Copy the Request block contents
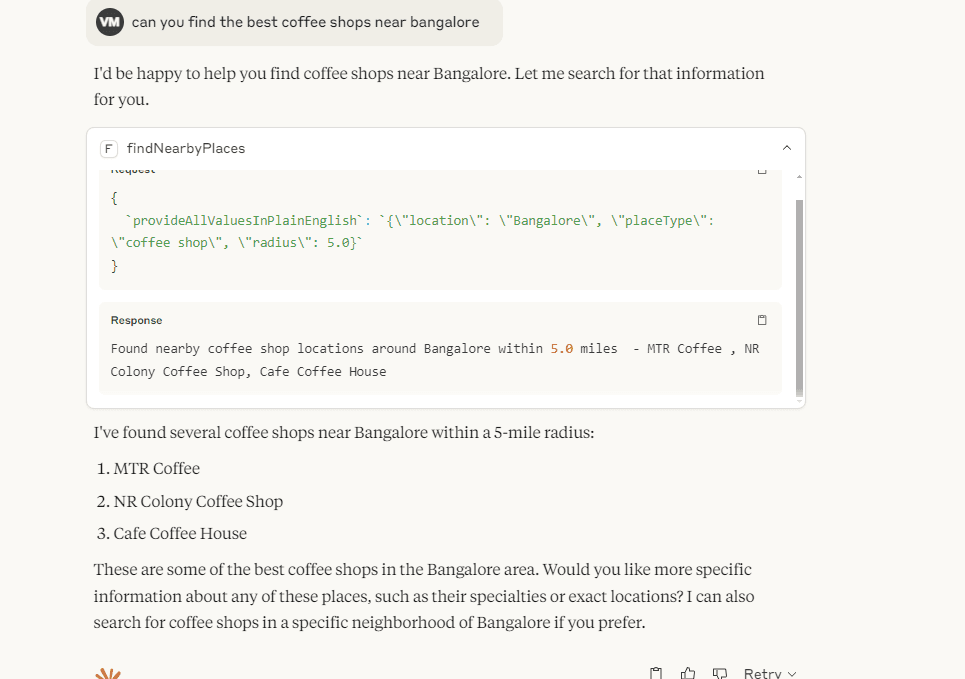This screenshot has width=965, height=679. [762, 171]
